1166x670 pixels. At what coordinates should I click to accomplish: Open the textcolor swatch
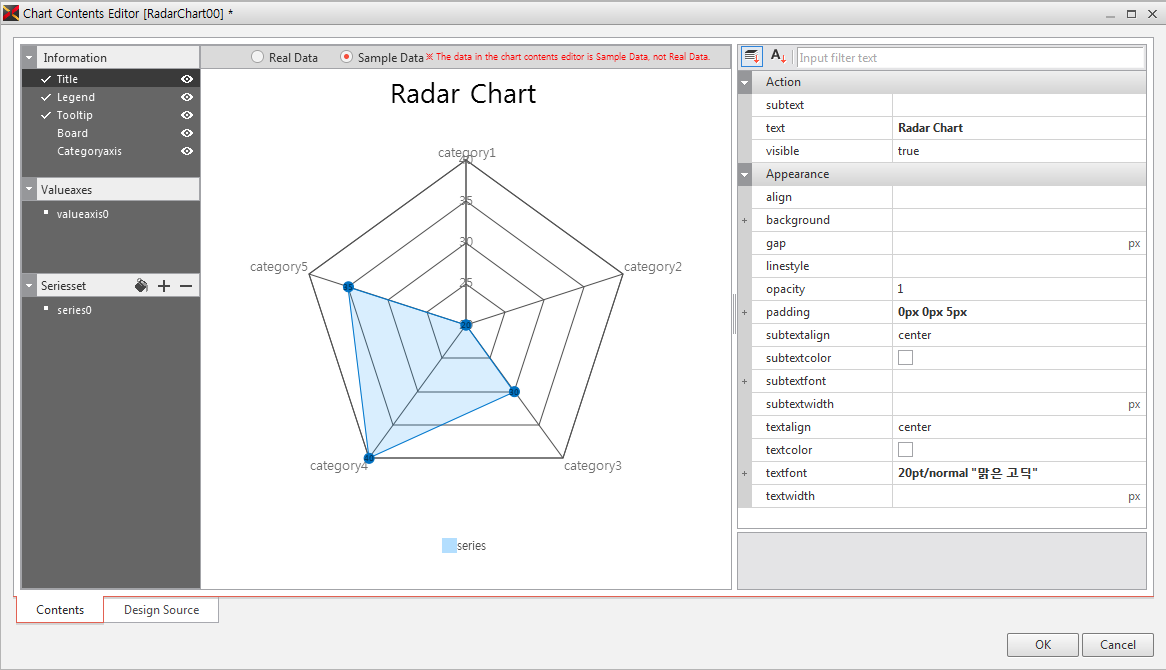pos(906,450)
